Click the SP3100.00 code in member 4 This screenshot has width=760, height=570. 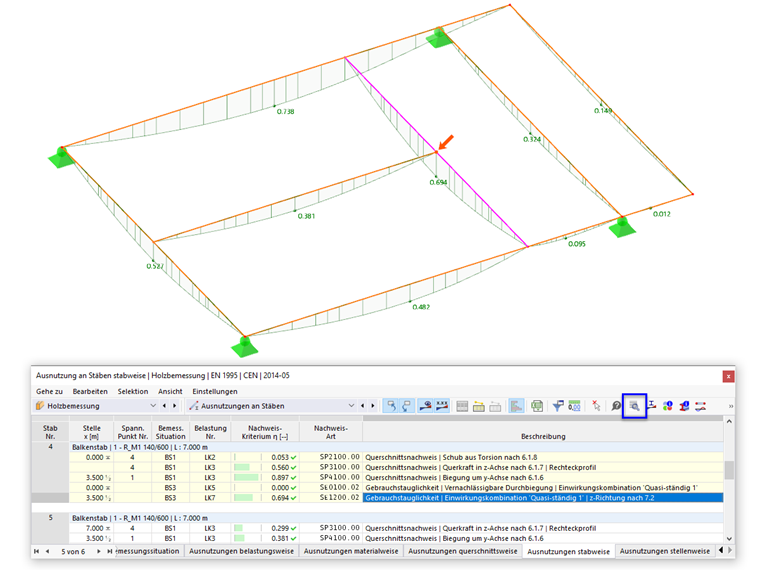coord(340,467)
